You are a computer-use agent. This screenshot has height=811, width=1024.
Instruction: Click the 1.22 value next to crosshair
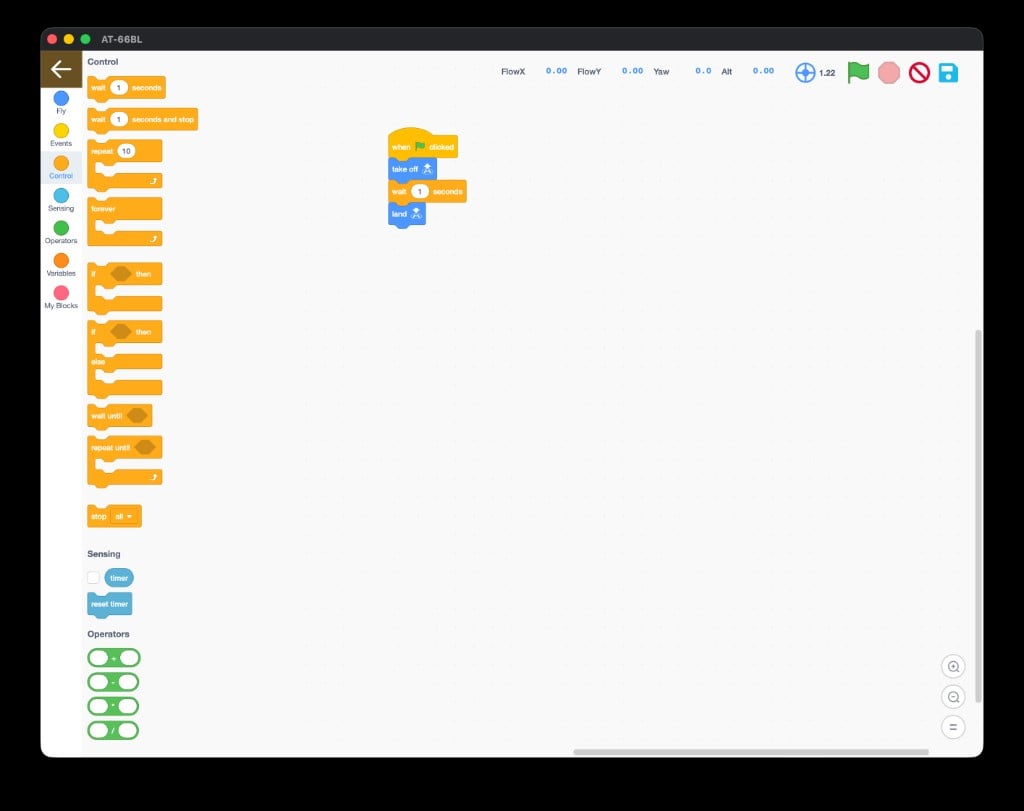point(827,73)
